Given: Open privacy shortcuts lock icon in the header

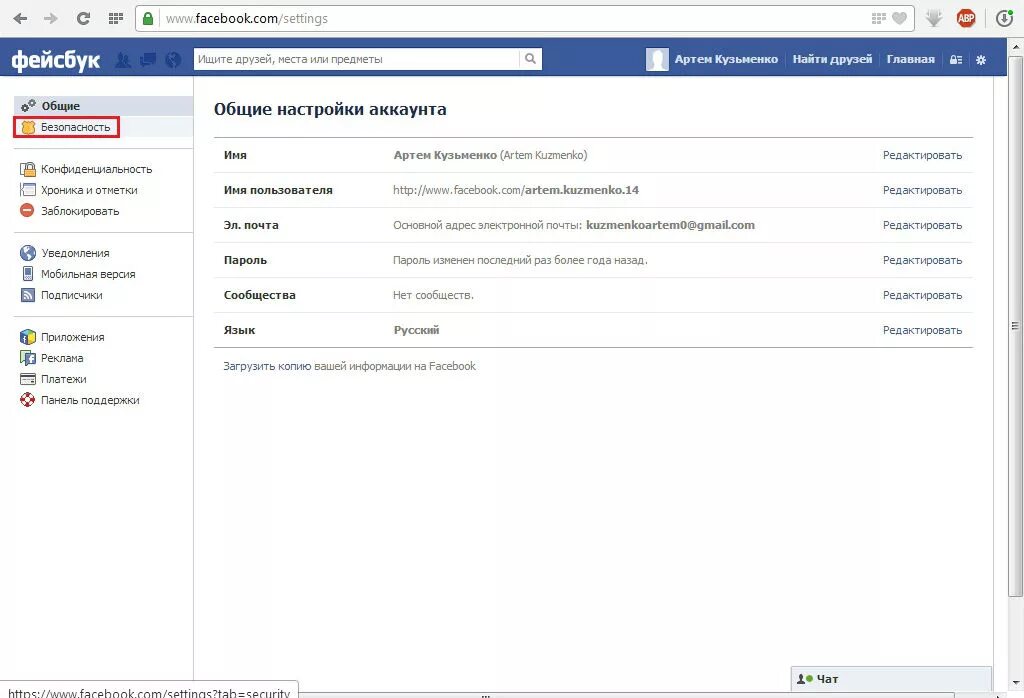Looking at the screenshot, I should click(956, 59).
